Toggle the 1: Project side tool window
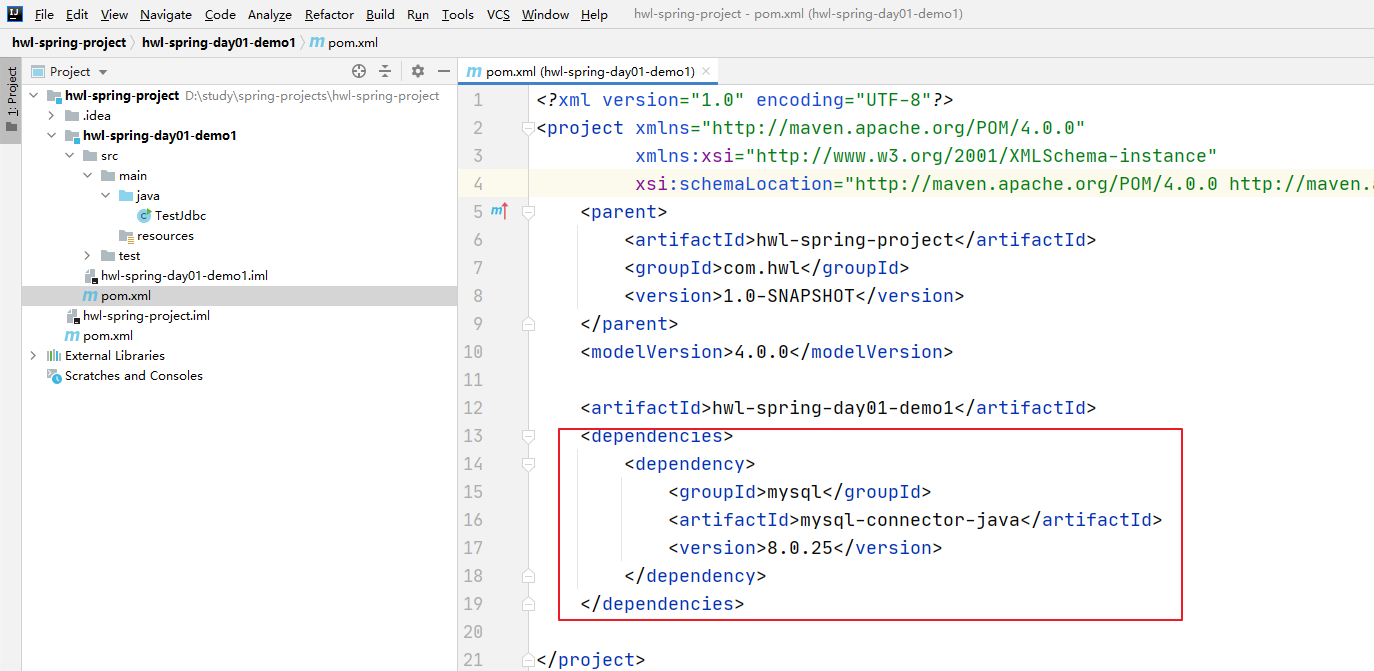This screenshot has height=671, width=1374. 11,100
